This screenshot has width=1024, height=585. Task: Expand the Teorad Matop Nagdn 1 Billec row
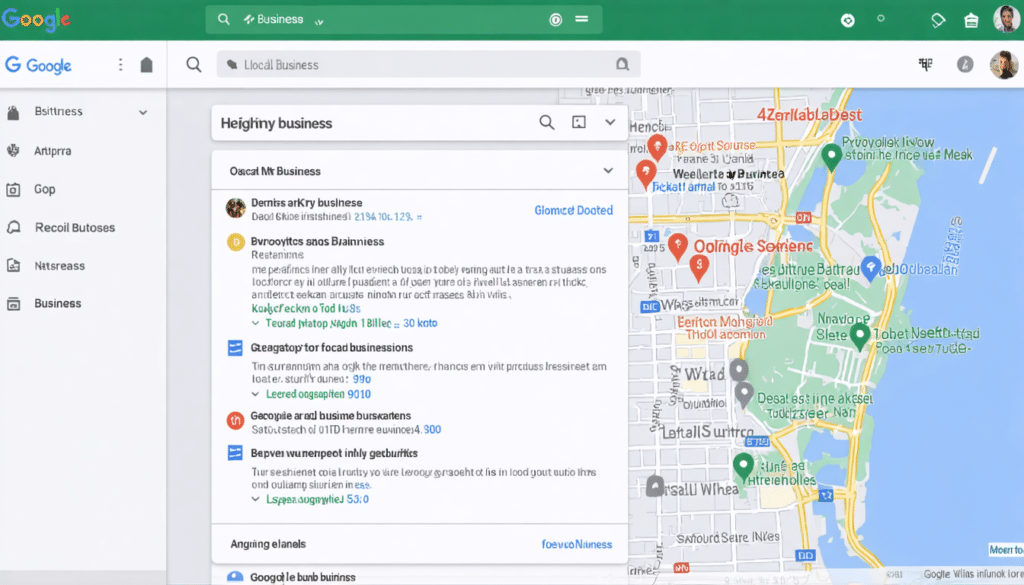(255, 323)
